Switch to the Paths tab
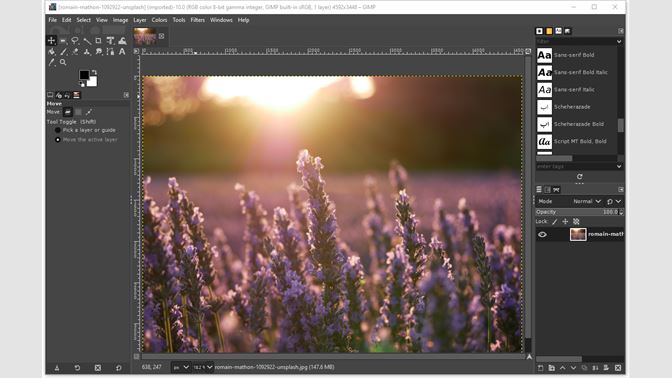This screenshot has height=378, width=672. (556, 189)
